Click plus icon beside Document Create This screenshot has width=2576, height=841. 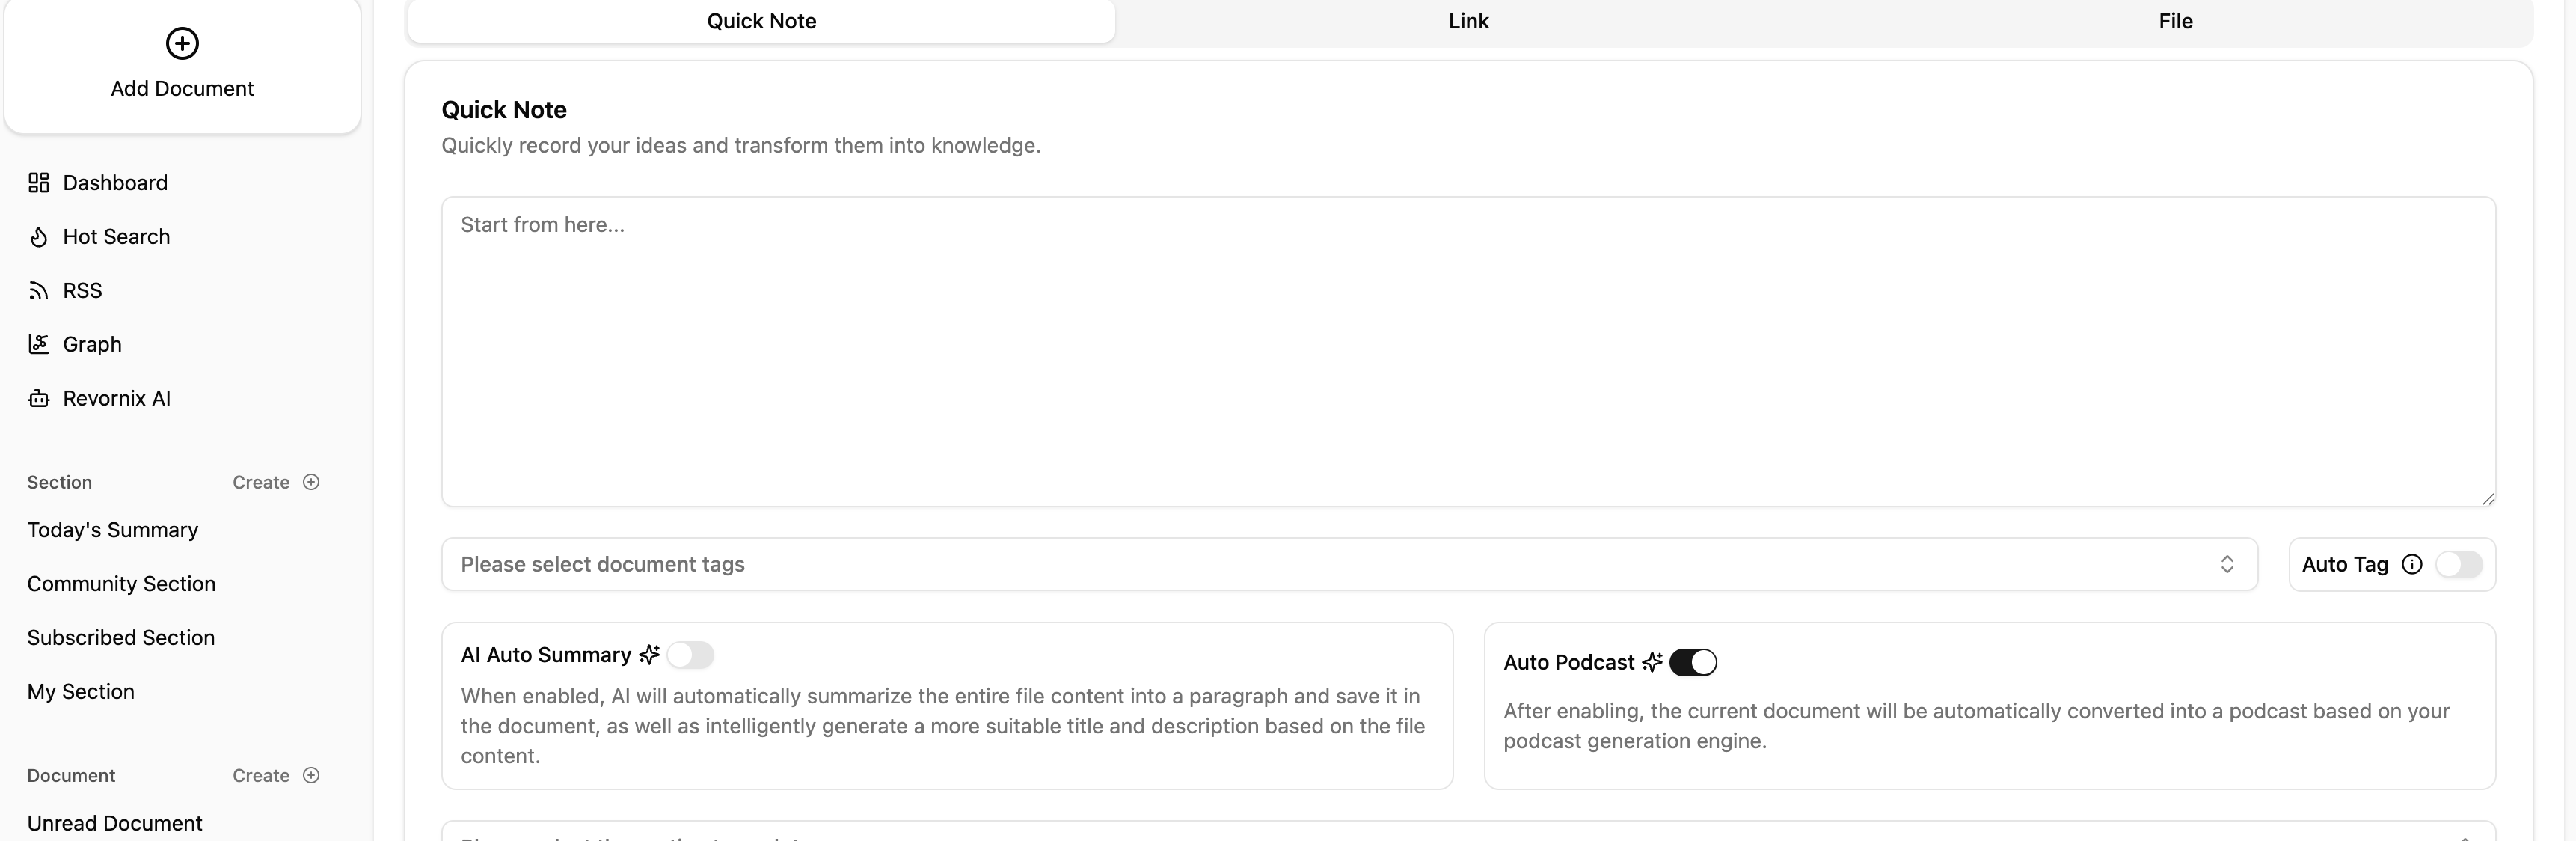pyautogui.click(x=311, y=776)
